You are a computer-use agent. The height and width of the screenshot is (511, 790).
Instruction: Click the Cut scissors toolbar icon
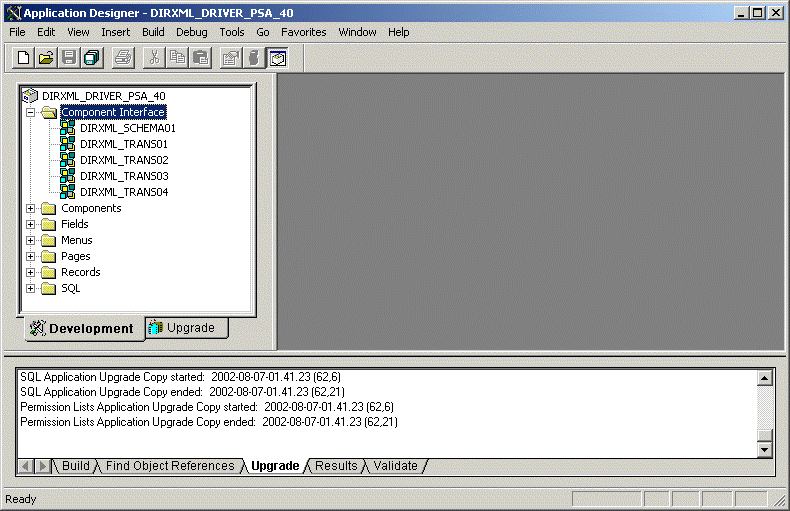coord(154,57)
